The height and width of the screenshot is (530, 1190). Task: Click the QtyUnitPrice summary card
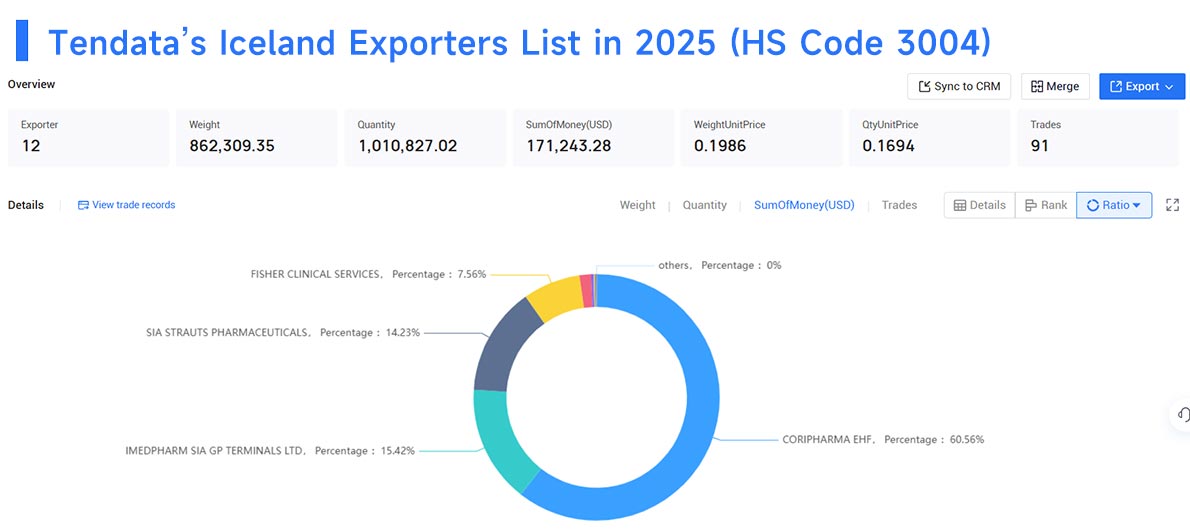(x=930, y=137)
